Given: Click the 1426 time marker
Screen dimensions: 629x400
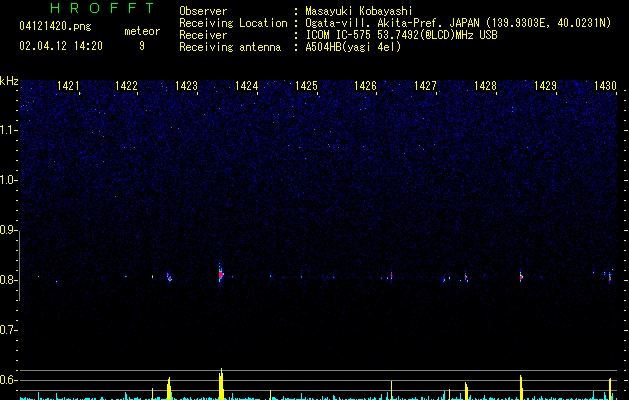Looking at the screenshot, I should (365, 86).
